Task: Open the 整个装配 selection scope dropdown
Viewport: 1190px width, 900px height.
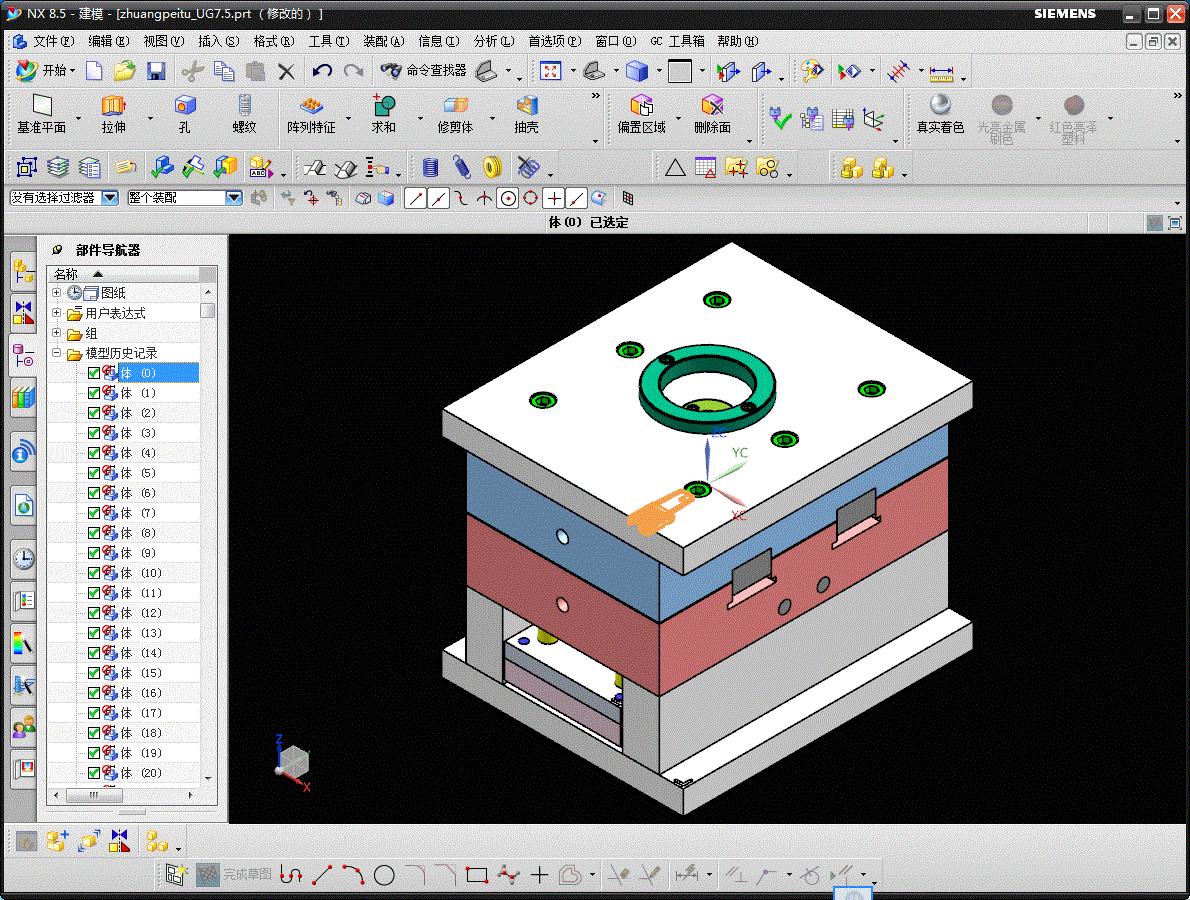Action: click(x=234, y=198)
